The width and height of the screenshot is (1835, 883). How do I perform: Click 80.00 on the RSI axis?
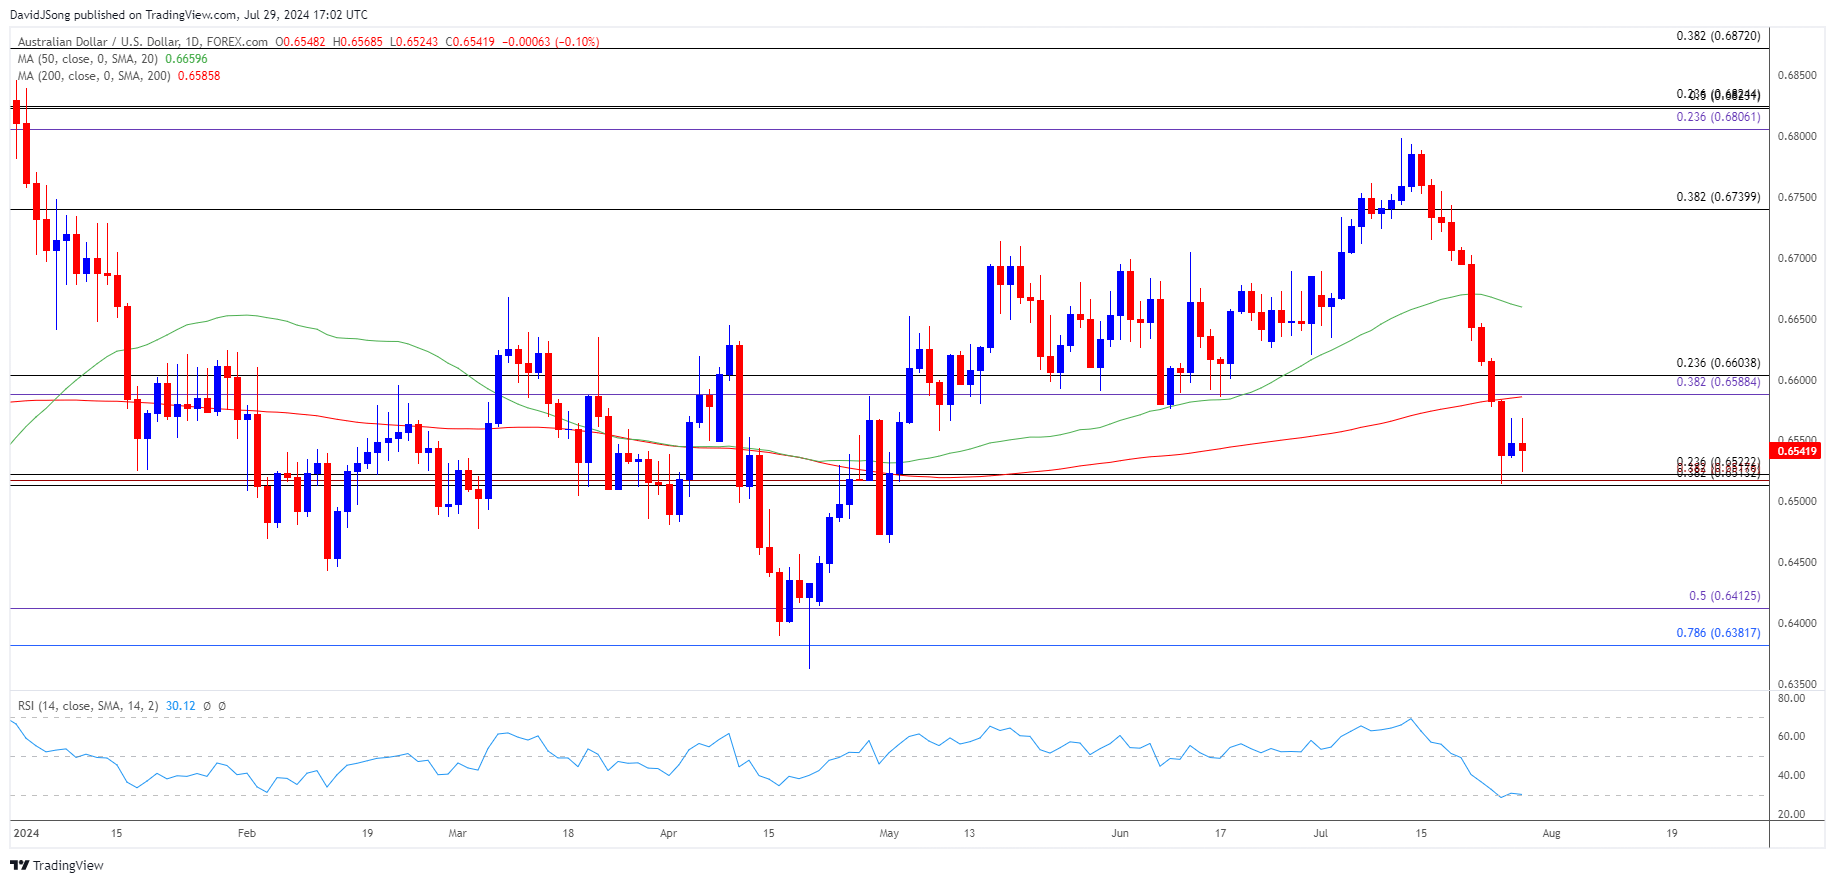[1791, 699]
